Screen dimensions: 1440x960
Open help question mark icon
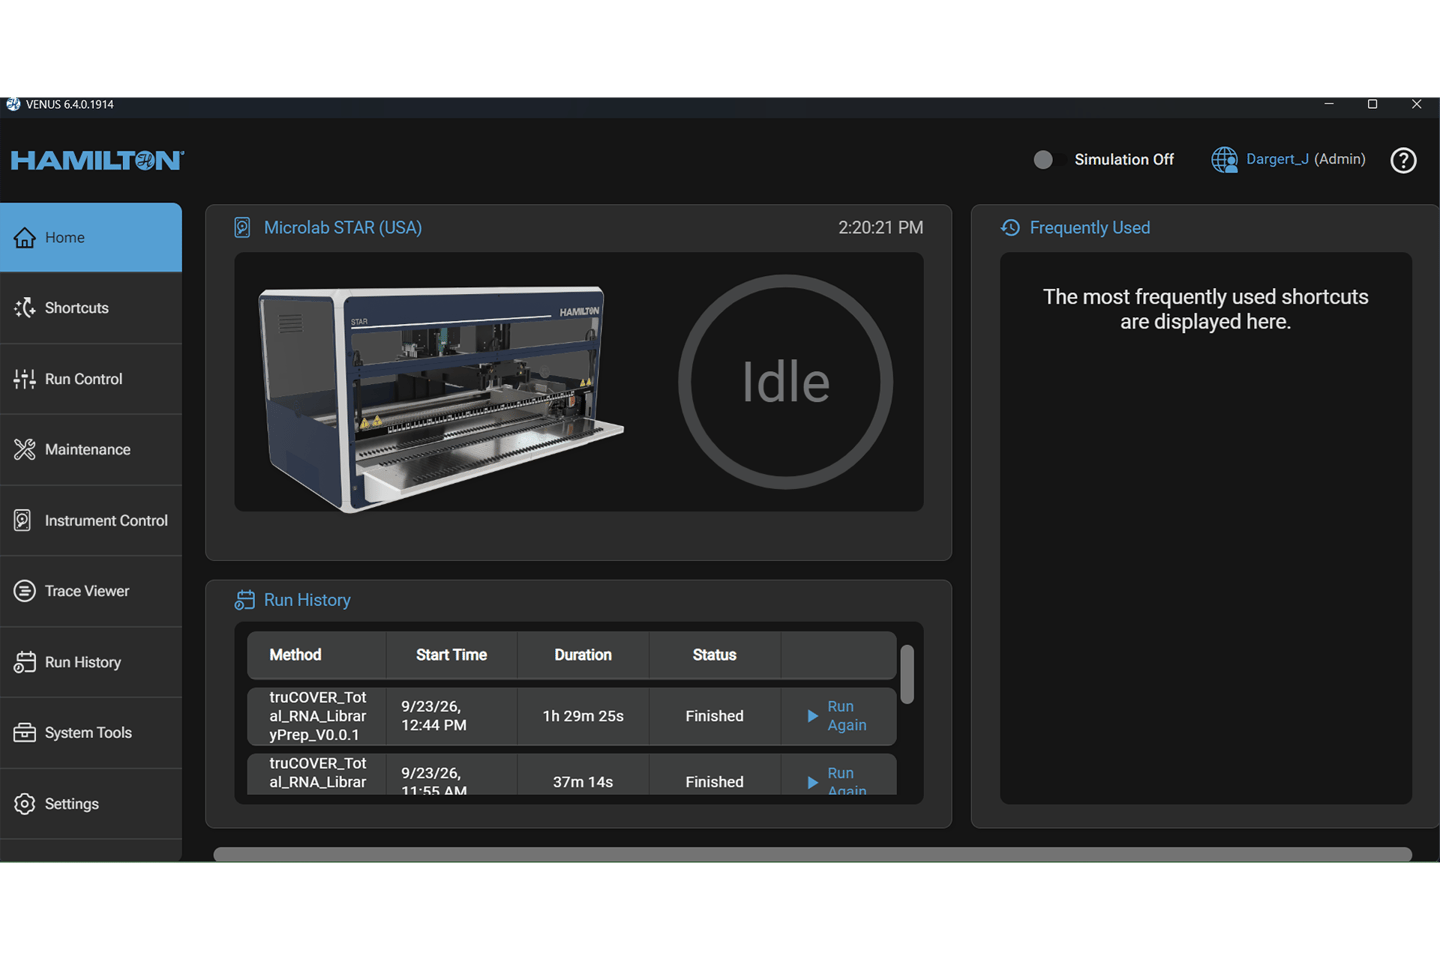1403,160
